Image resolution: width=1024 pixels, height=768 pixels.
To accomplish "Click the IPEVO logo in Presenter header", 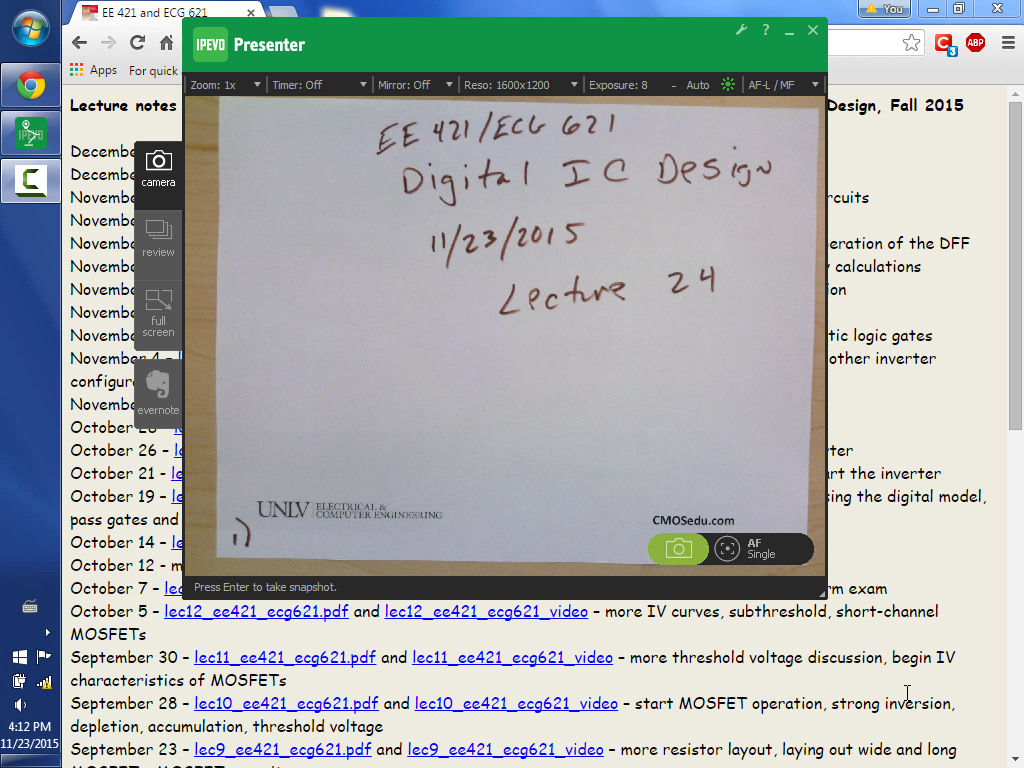I will click(x=210, y=44).
